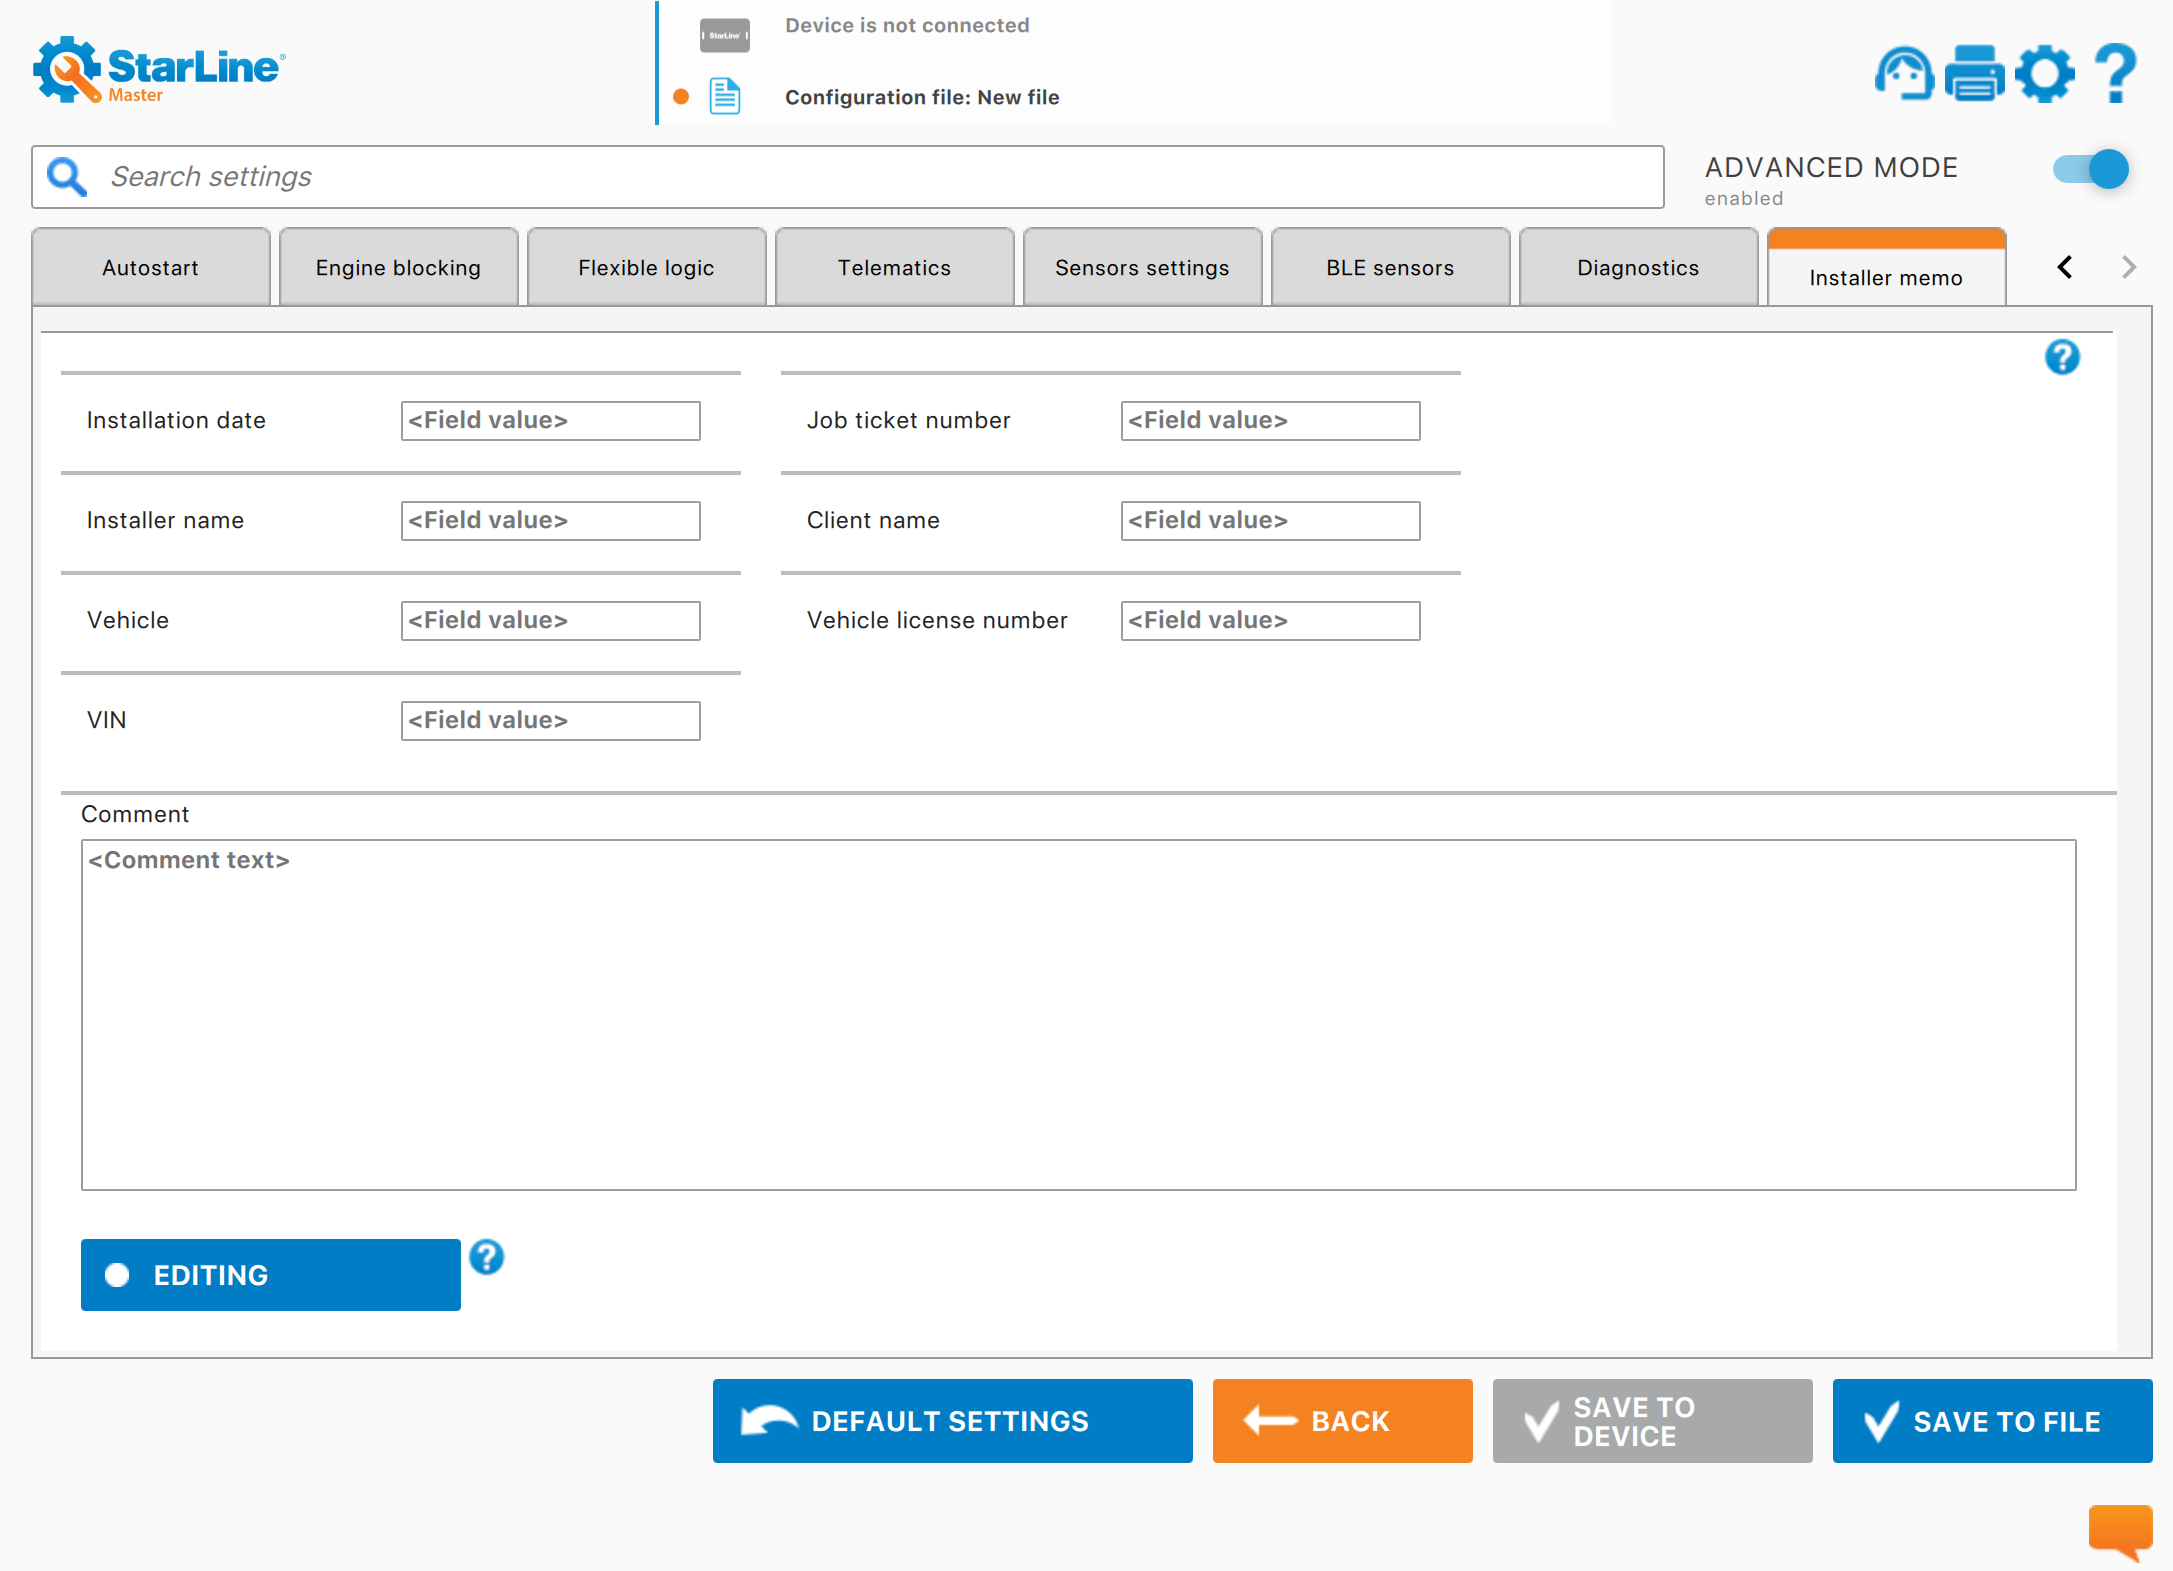Open help icon beside EDITING button
The image size is (2173, 1571).
(487, 1257)
